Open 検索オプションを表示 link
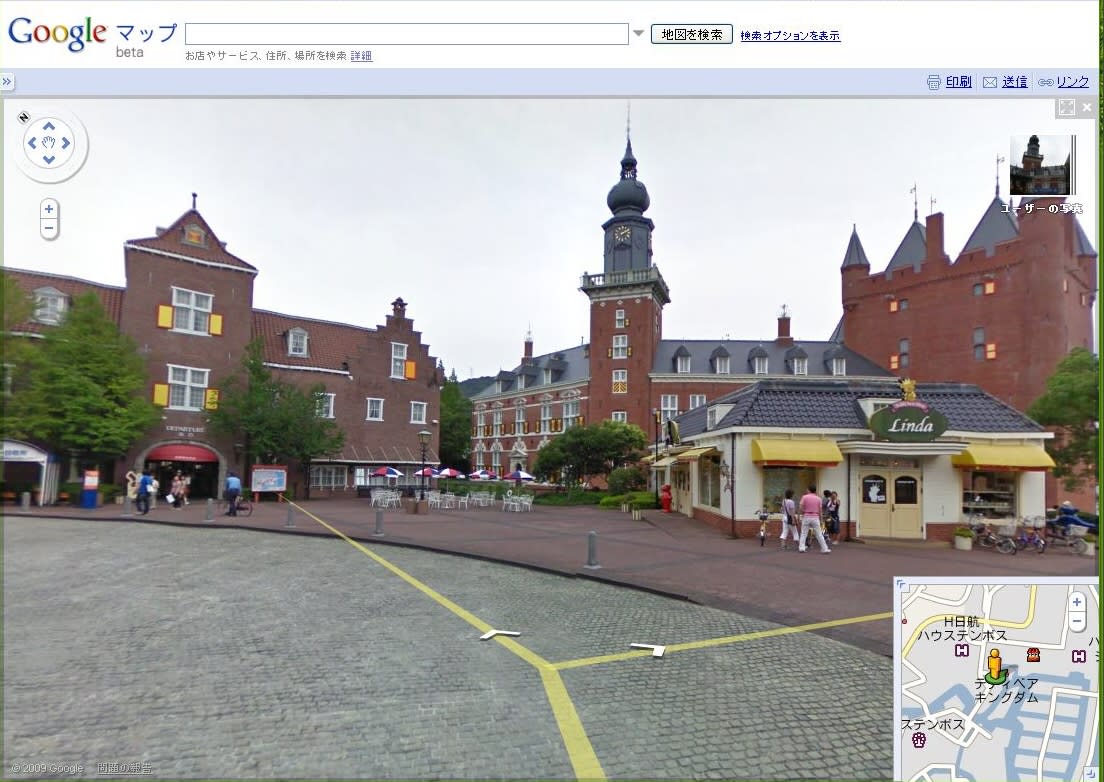This screenshot has width=1104, height=782. coord(790,36)
